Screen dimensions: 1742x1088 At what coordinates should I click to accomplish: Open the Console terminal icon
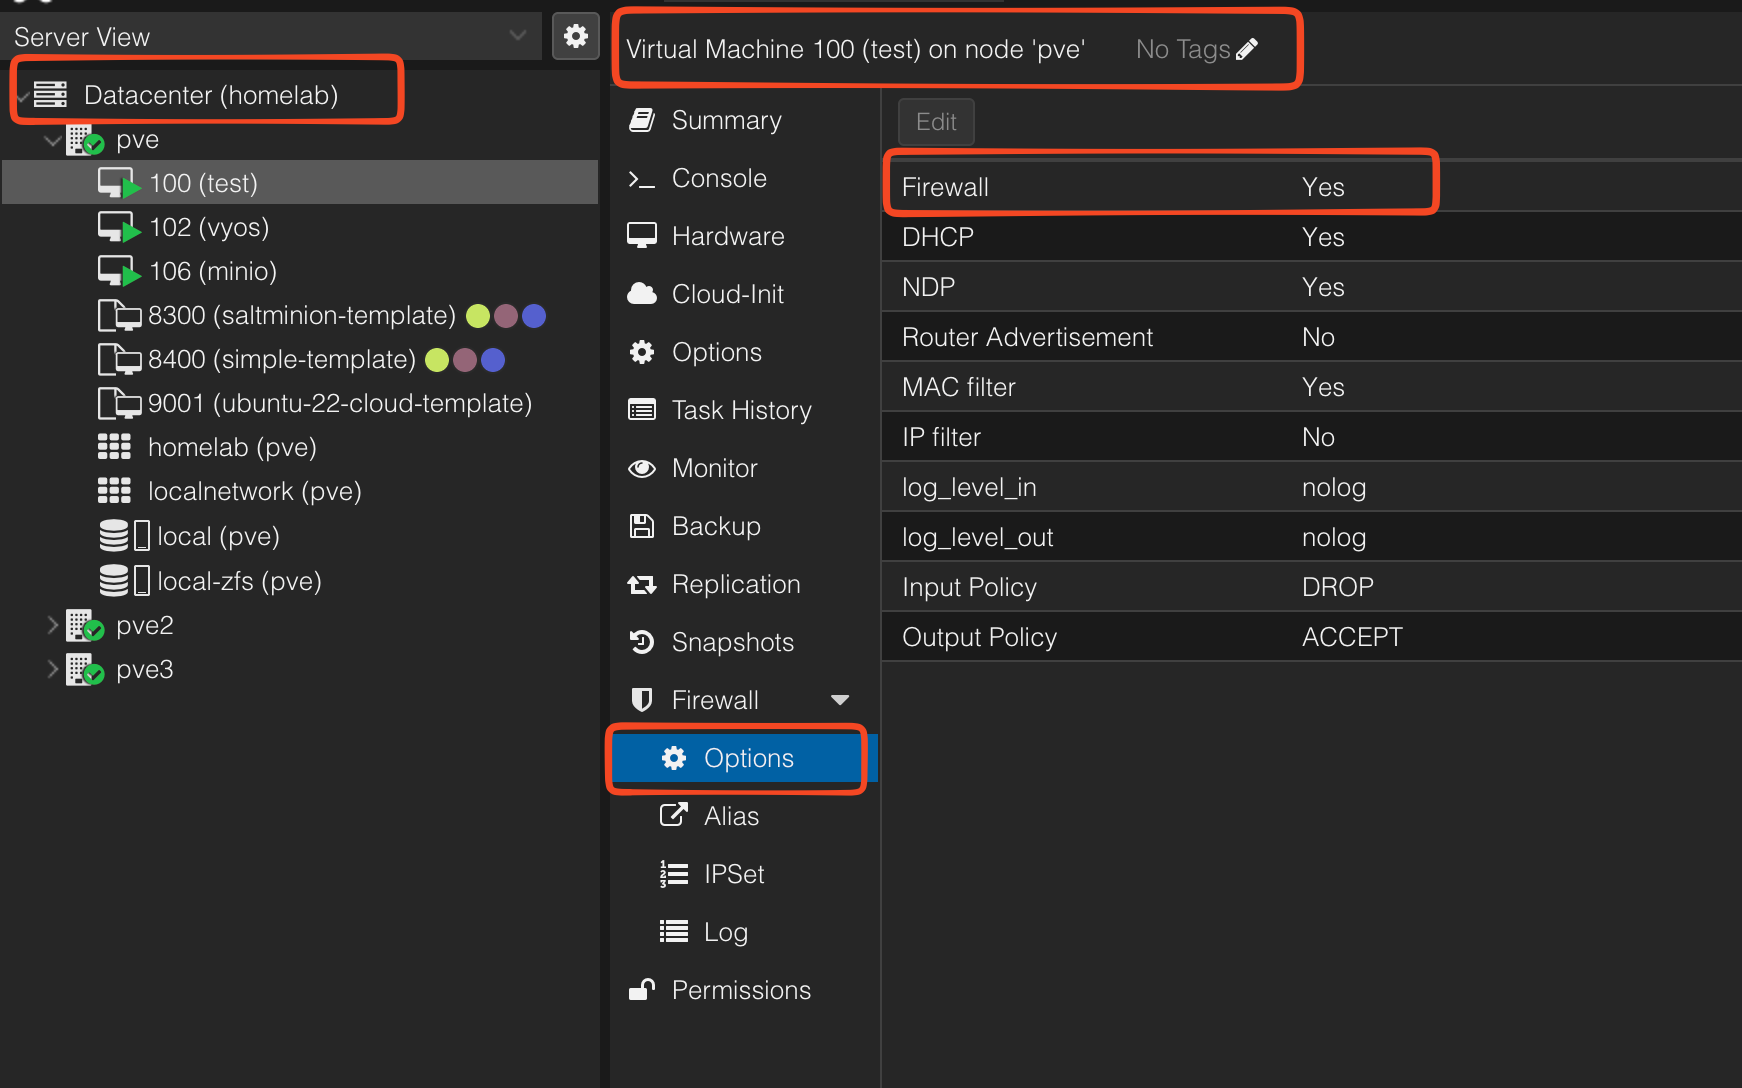[x=641, y=179]
